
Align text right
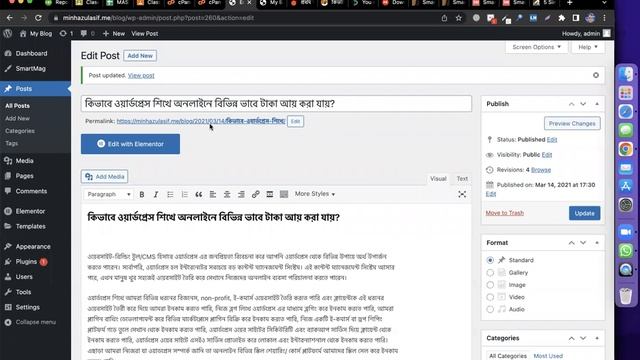tap(241, 194)
